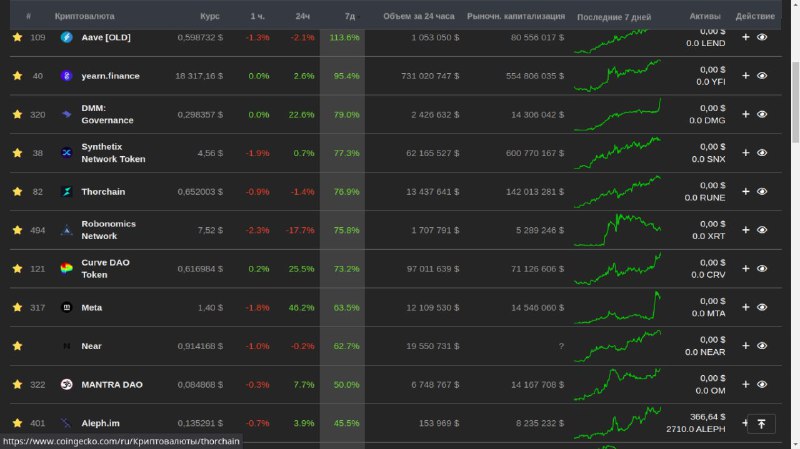Click the eye icon in Synthetix row
Screen dimensions: 800x449
[x=762, y=153]
